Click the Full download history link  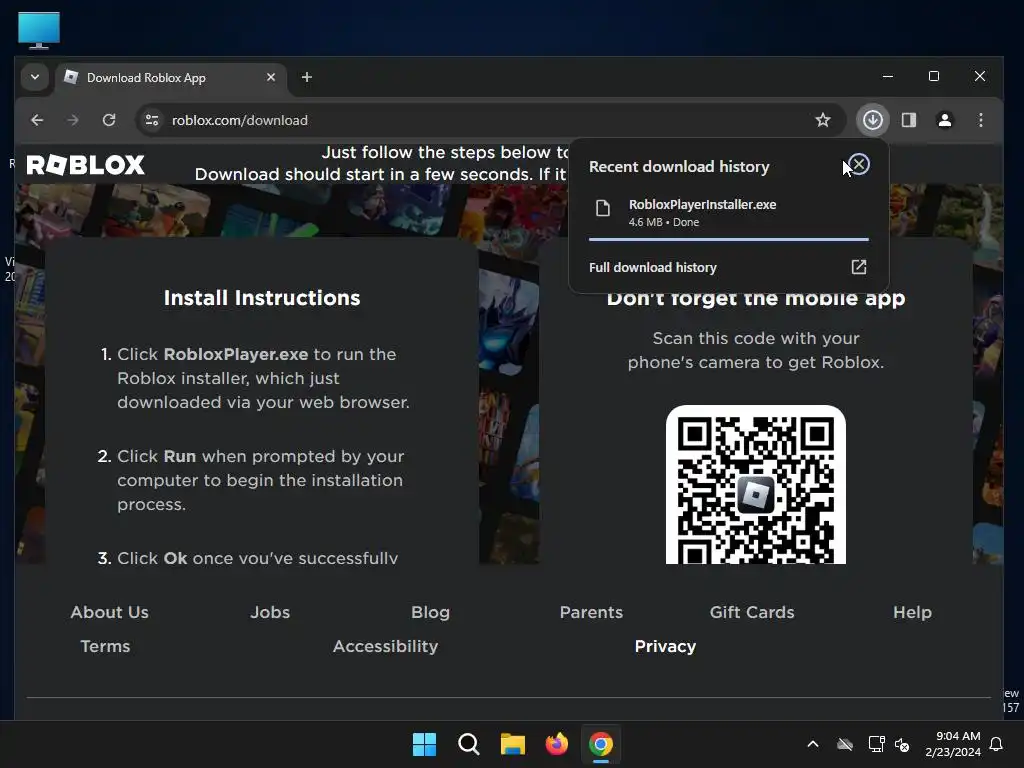pyautogui.click(x=652, y=268)
